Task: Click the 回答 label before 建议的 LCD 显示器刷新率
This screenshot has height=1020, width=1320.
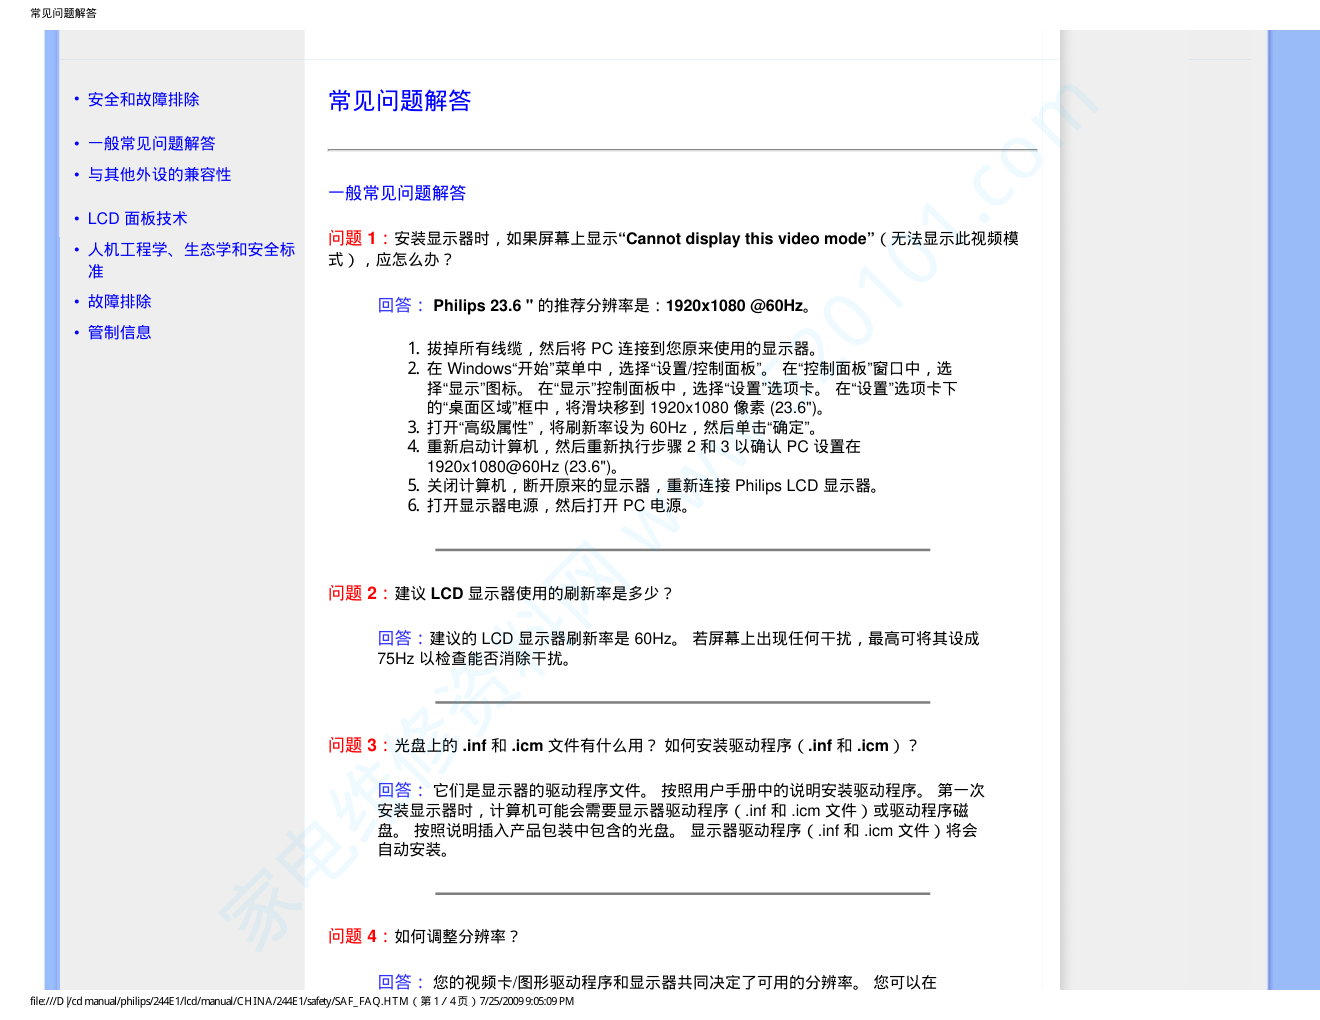Action: [x=400, y=638]
